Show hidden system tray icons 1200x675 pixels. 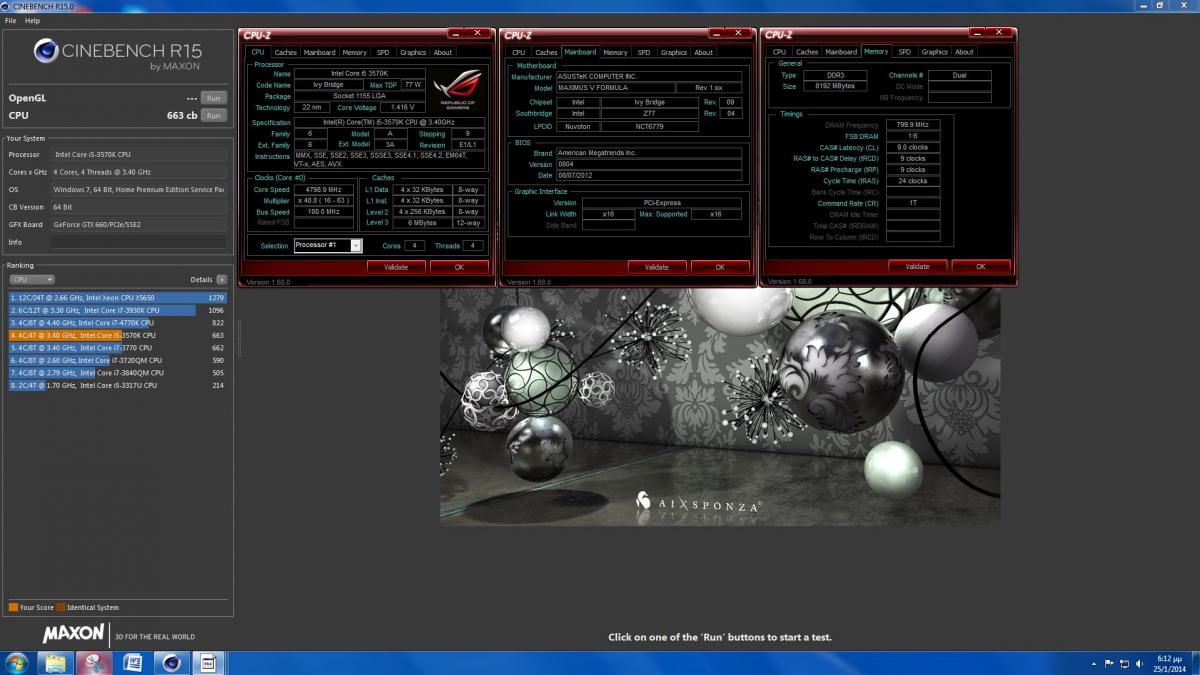tap(1096, 663)
